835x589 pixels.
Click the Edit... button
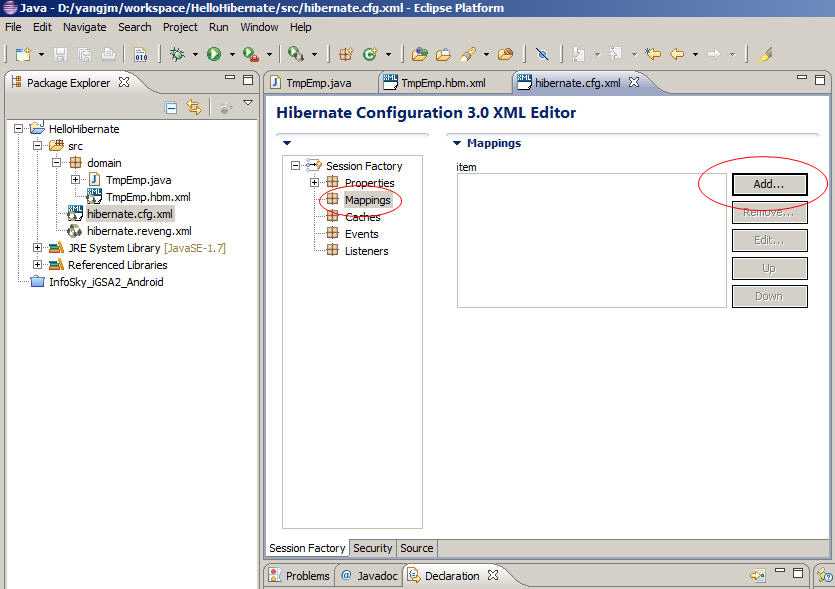click(x=769, y=240)
